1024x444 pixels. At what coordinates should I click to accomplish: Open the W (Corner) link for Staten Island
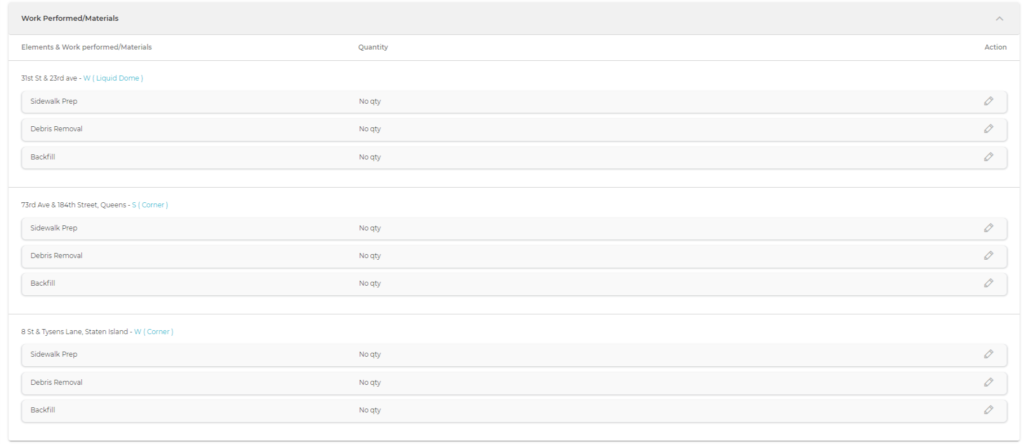(x=154, y=331)
